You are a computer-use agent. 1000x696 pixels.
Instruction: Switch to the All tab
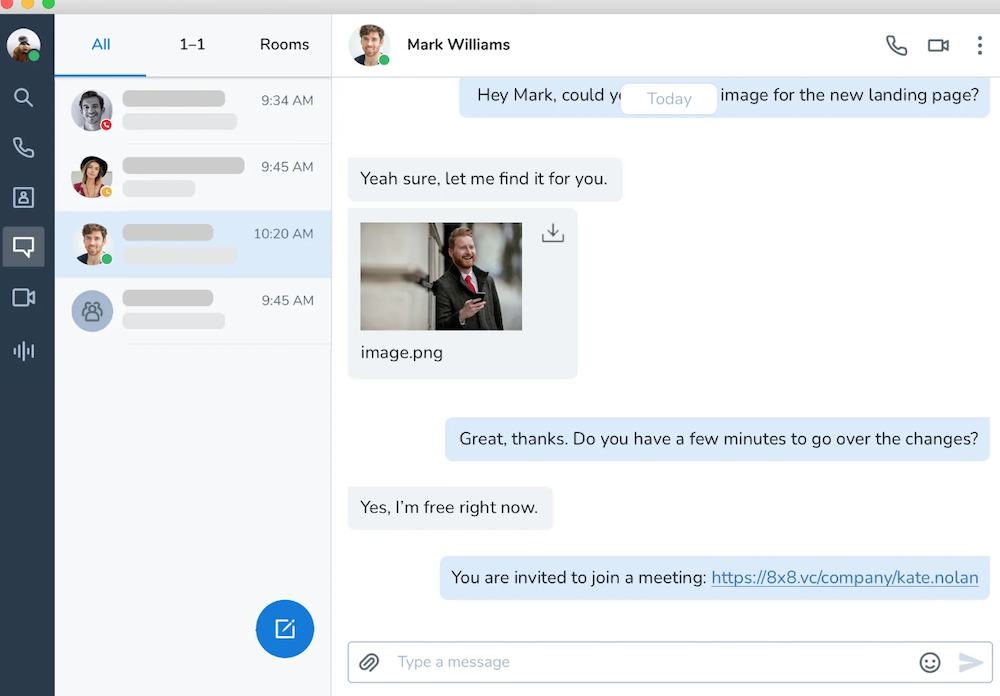point(101,45)
